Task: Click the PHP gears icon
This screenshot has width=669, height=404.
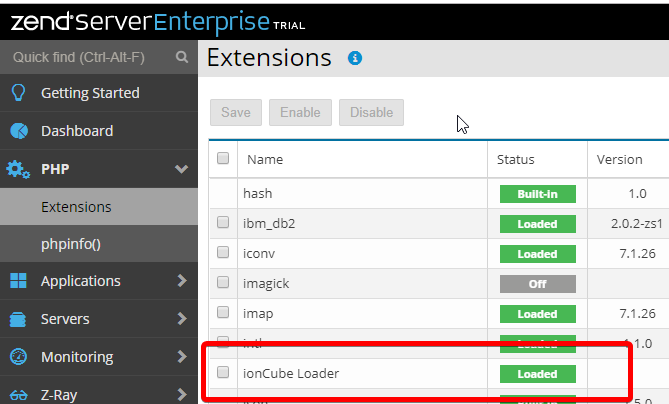Action: (18, 169)
